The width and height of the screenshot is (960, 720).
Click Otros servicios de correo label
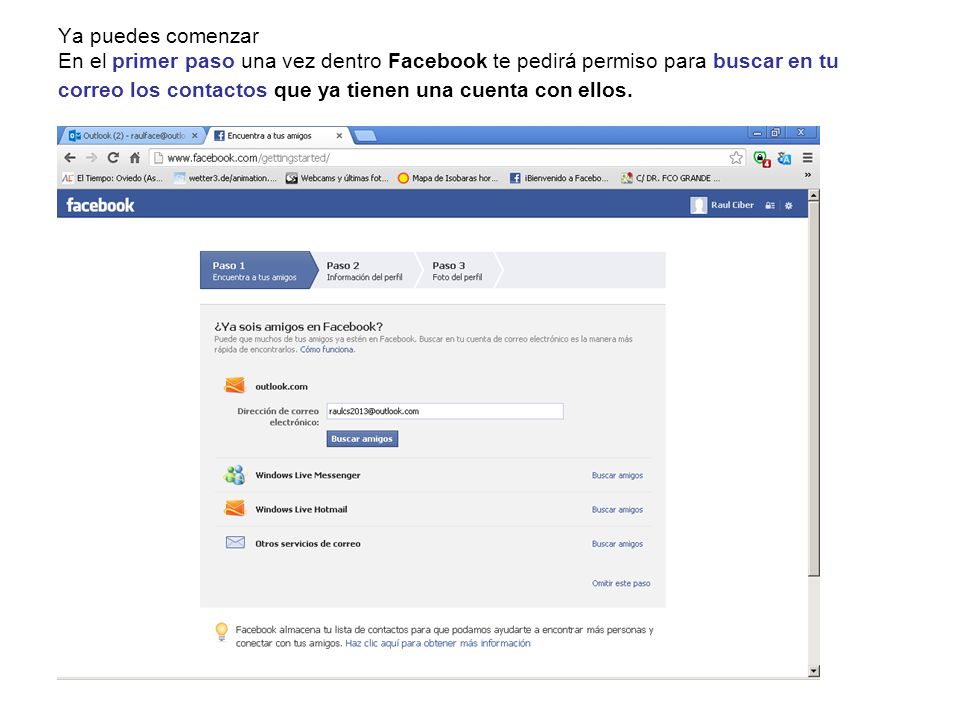point(308,544)
